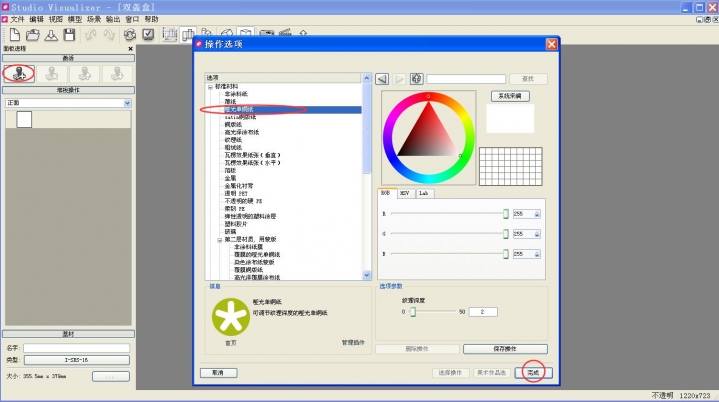Switch to the Lab color tab

point(423,192)
